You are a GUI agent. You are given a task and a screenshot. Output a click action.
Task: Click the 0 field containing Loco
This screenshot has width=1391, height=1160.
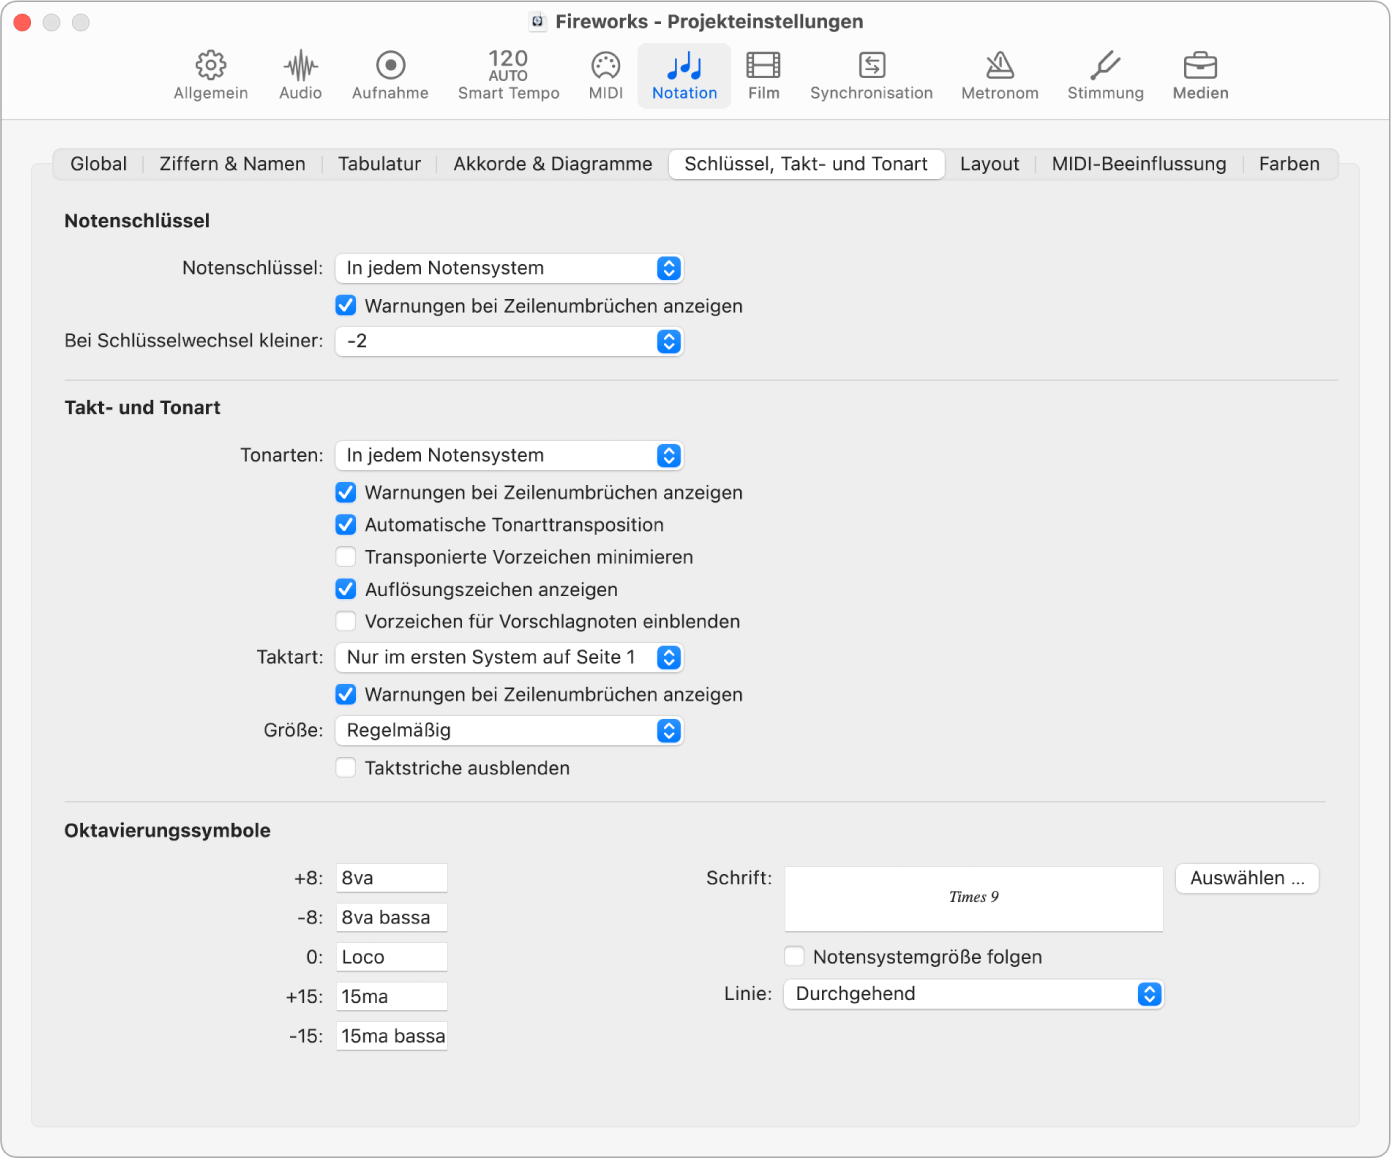392,957
